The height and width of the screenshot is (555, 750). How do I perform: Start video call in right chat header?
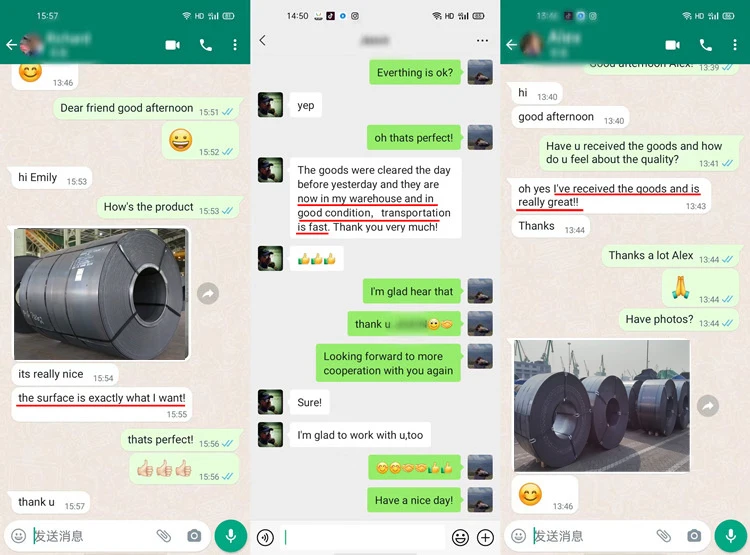point(673,45)
